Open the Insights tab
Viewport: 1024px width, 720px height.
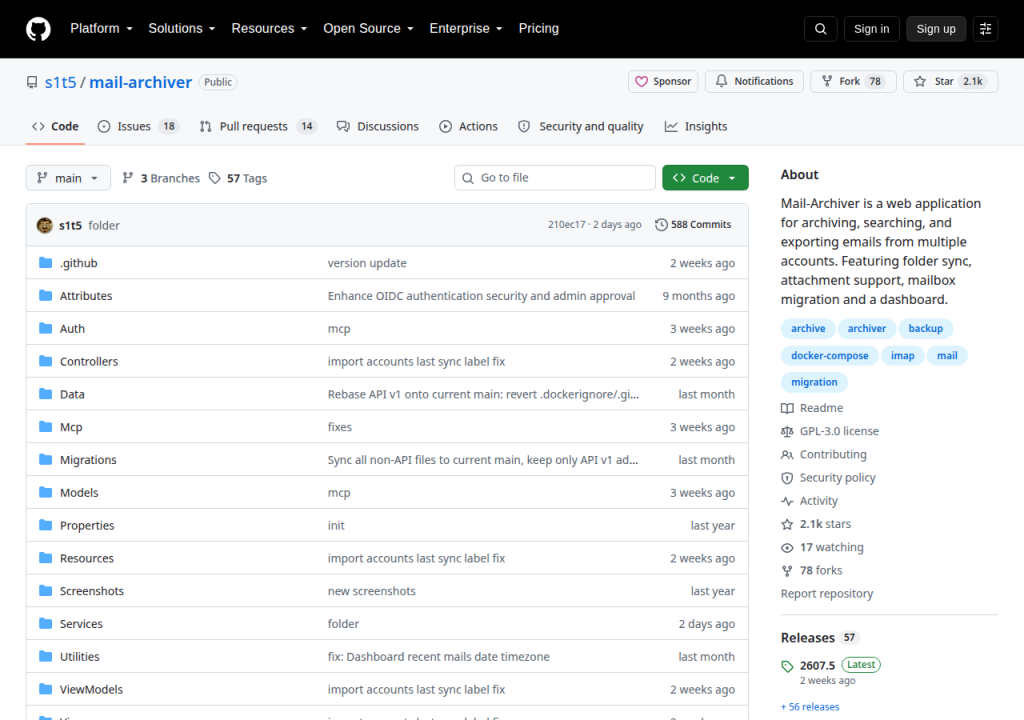click(696, 127)
